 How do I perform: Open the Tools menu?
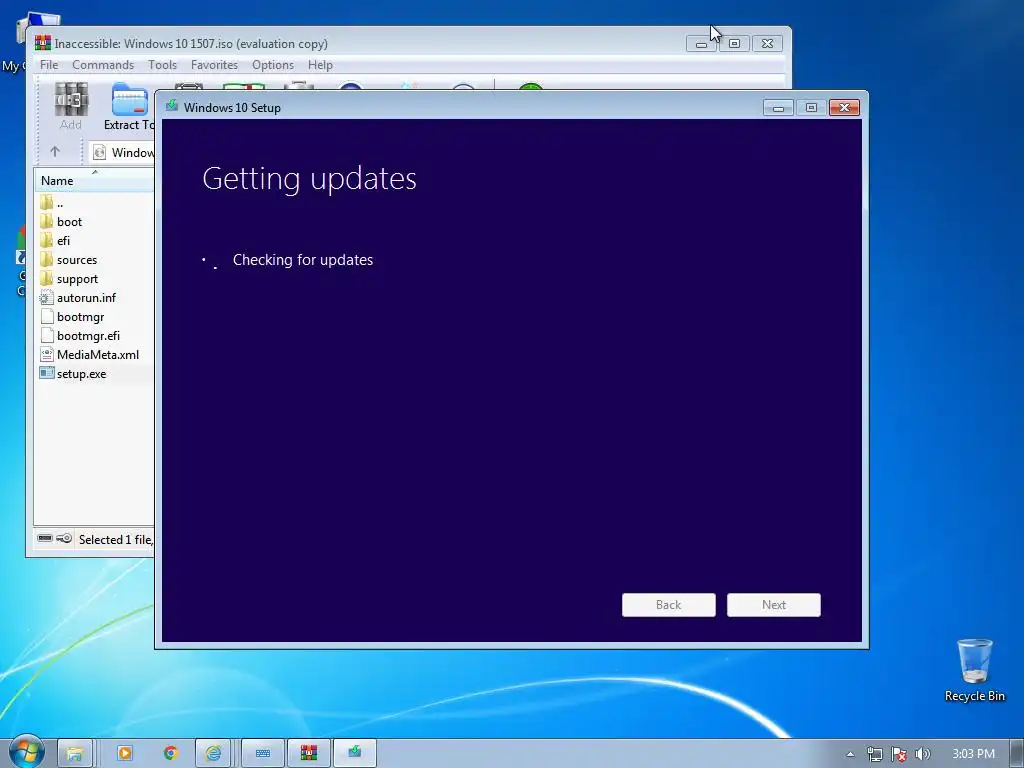pyautogui.click(x=162, y=65)
